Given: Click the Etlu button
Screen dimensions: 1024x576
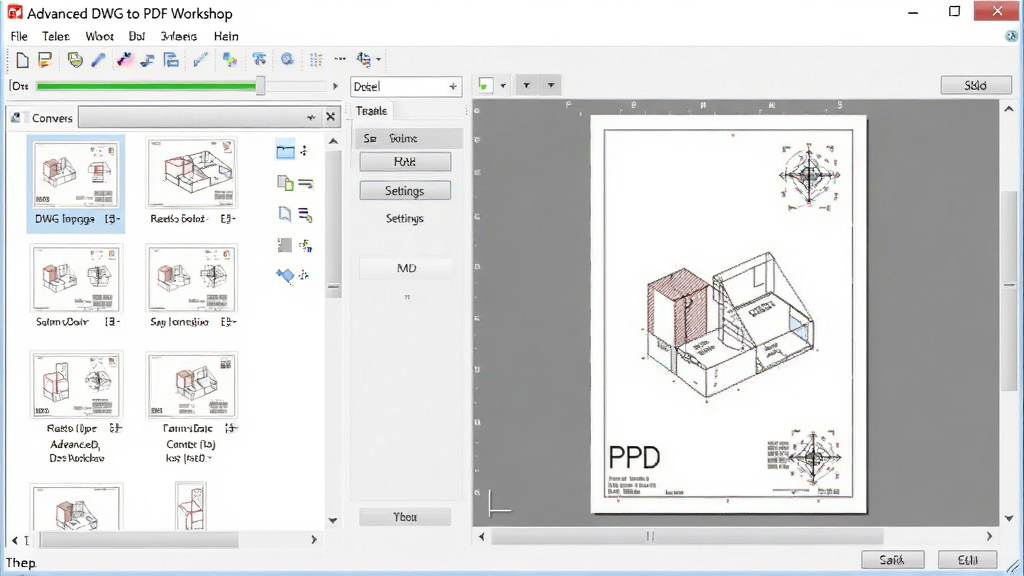Looking at the screenshot, I should [x=968, y=560].
